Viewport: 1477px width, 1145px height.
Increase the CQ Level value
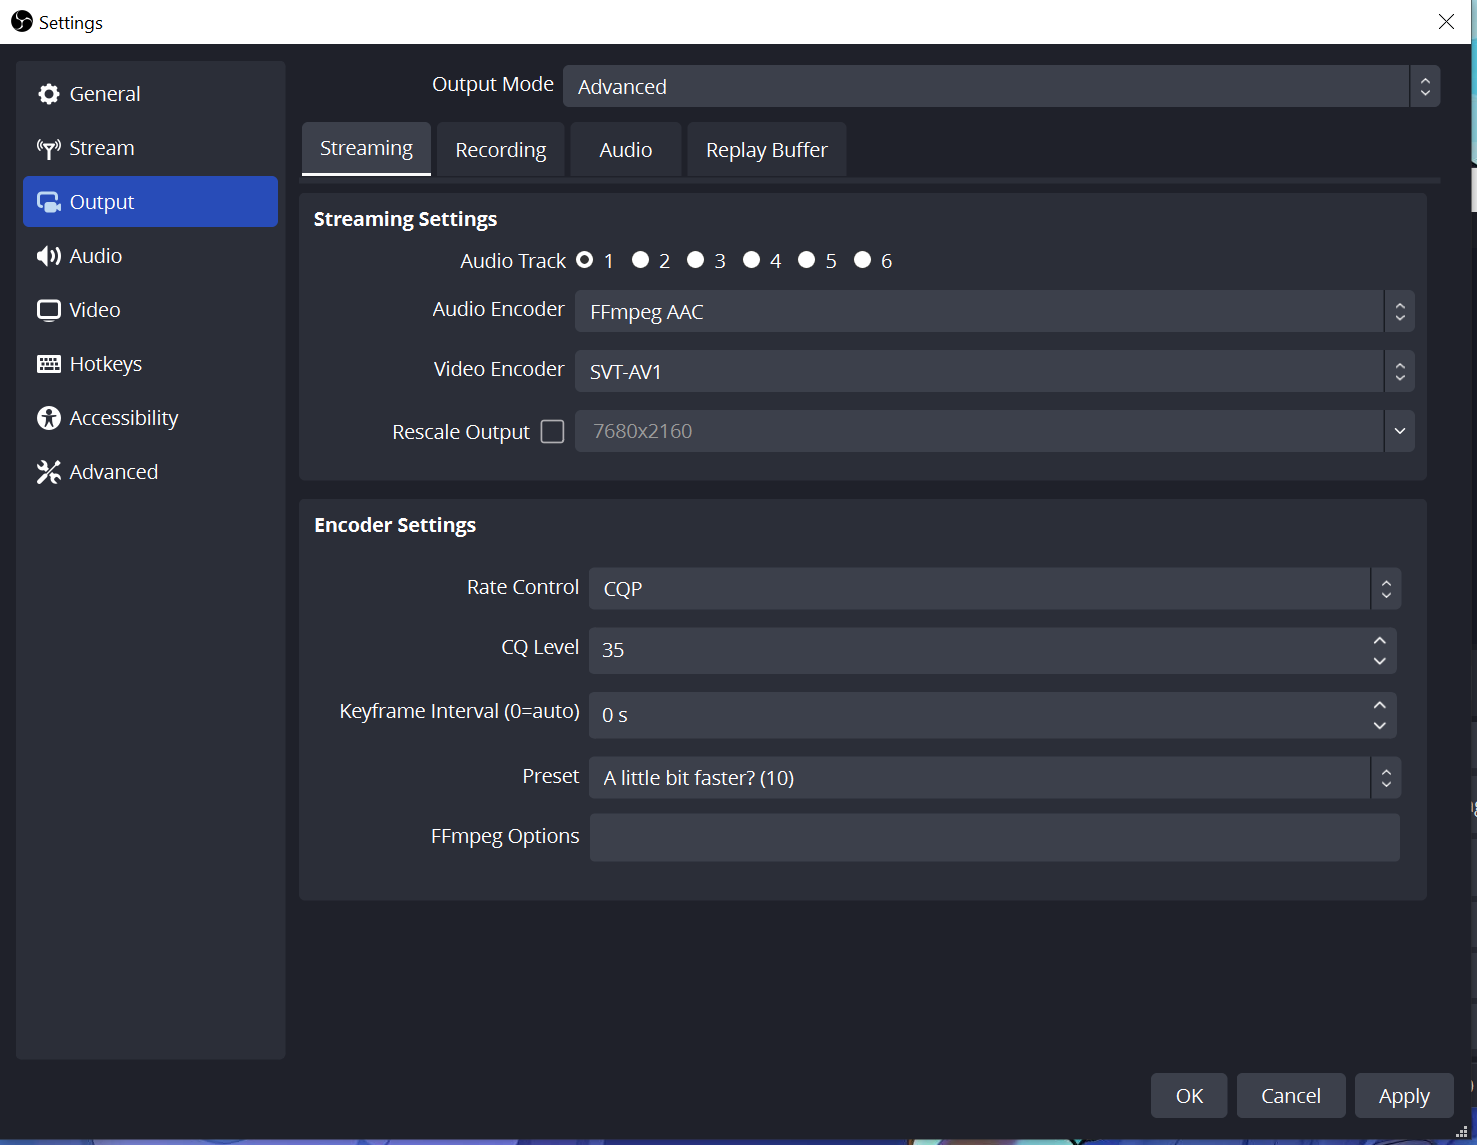1380,640
